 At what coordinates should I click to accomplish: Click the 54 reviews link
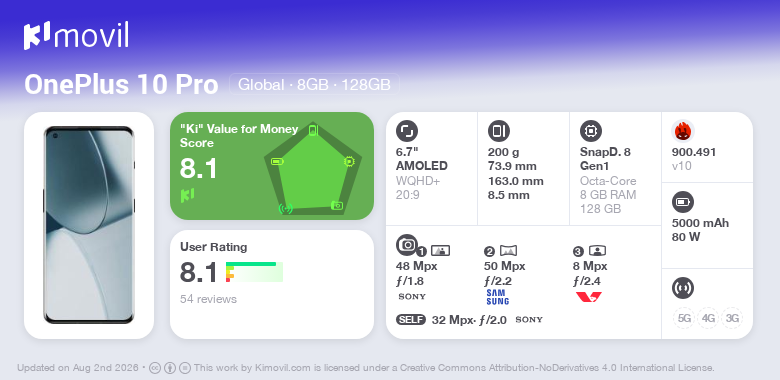208,299
